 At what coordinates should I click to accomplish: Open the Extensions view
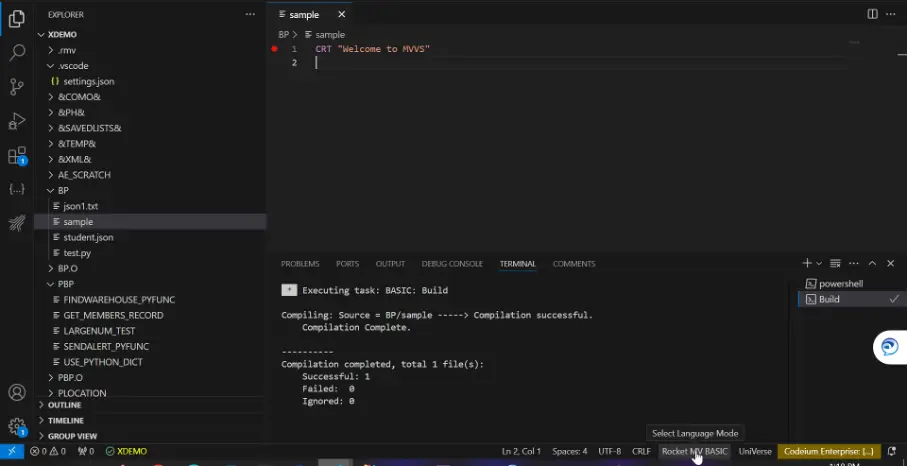(x=17, y=156)
